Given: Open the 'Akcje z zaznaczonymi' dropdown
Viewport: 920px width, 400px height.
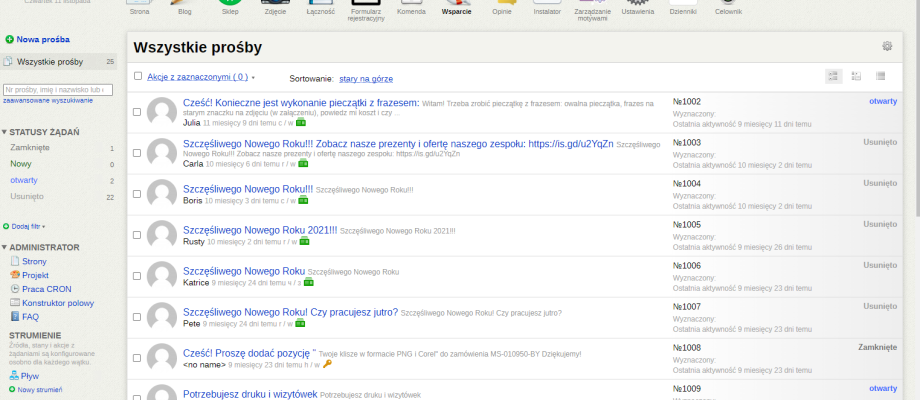Looking at the screenshot, I should coord(200,77).
